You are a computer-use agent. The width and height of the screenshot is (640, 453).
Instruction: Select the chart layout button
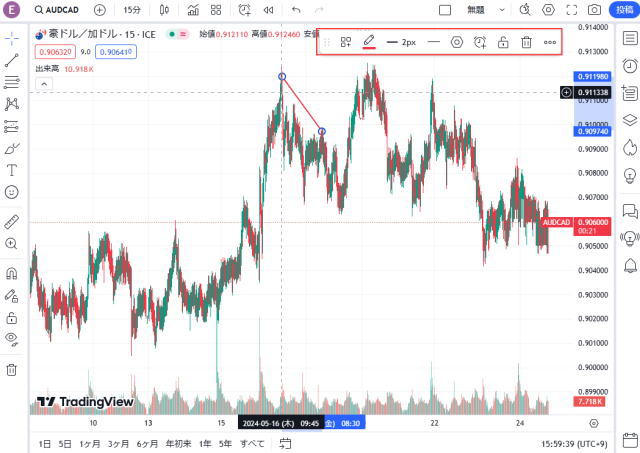click(445, 10)
